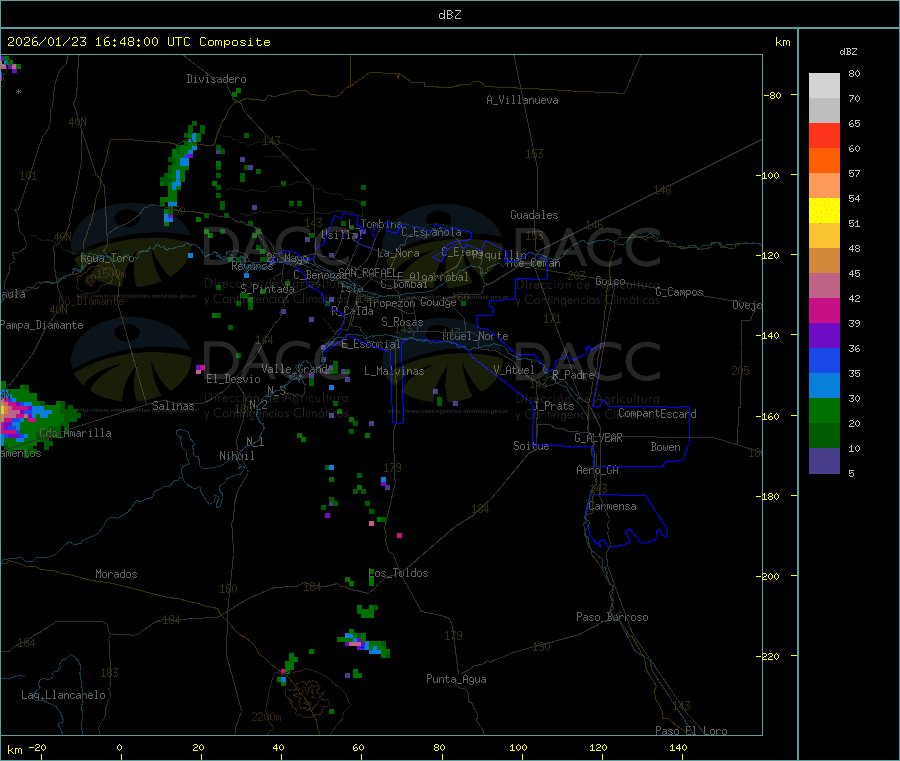This screenshot has width=900, height=761.
Task: Select the magenta 39-42 dBZ legend swatch
Action: click(x=824, y=310)
